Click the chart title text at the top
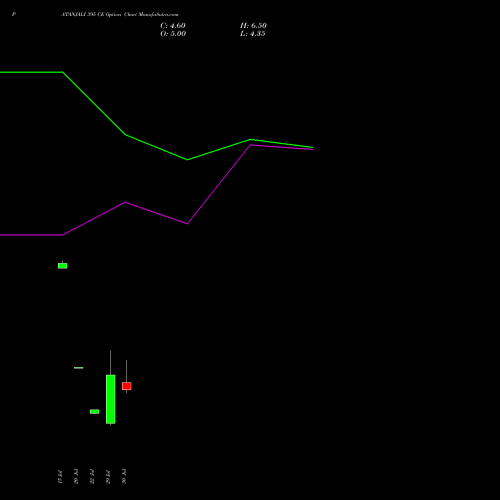 coord(120,15)
